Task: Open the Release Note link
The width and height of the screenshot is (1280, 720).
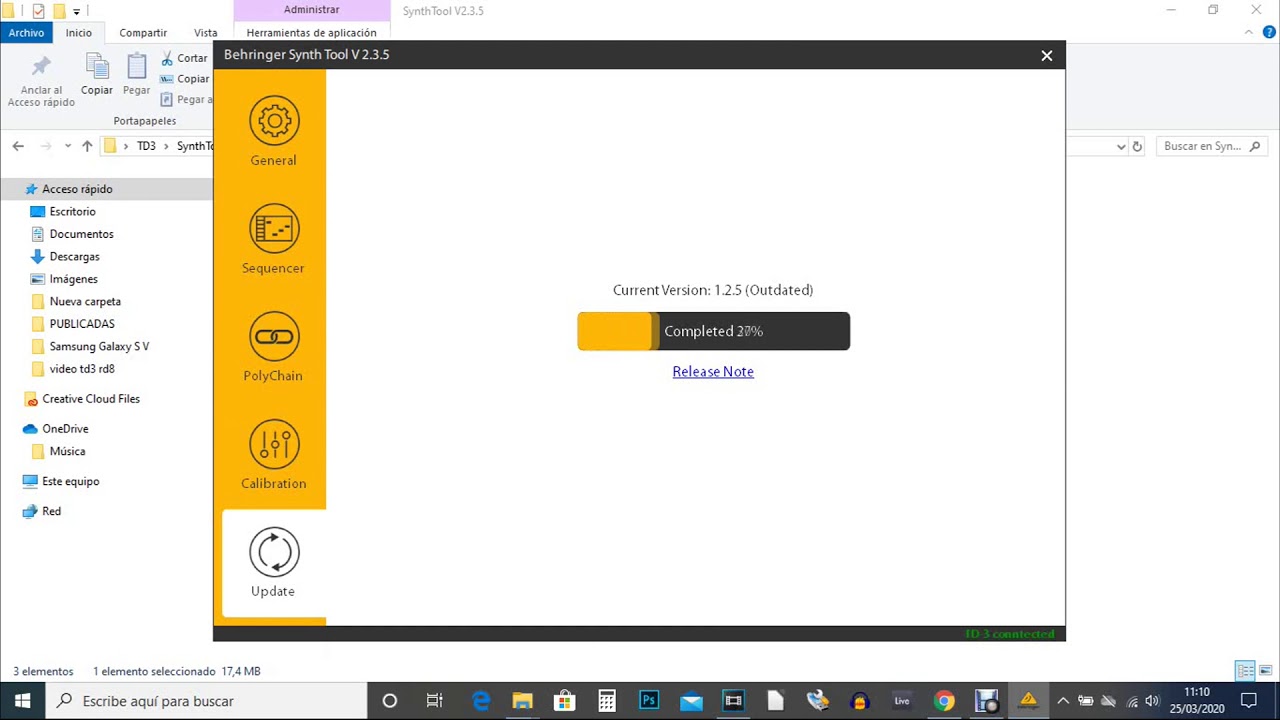Action: pyautogui.click(x=713, y=371)
